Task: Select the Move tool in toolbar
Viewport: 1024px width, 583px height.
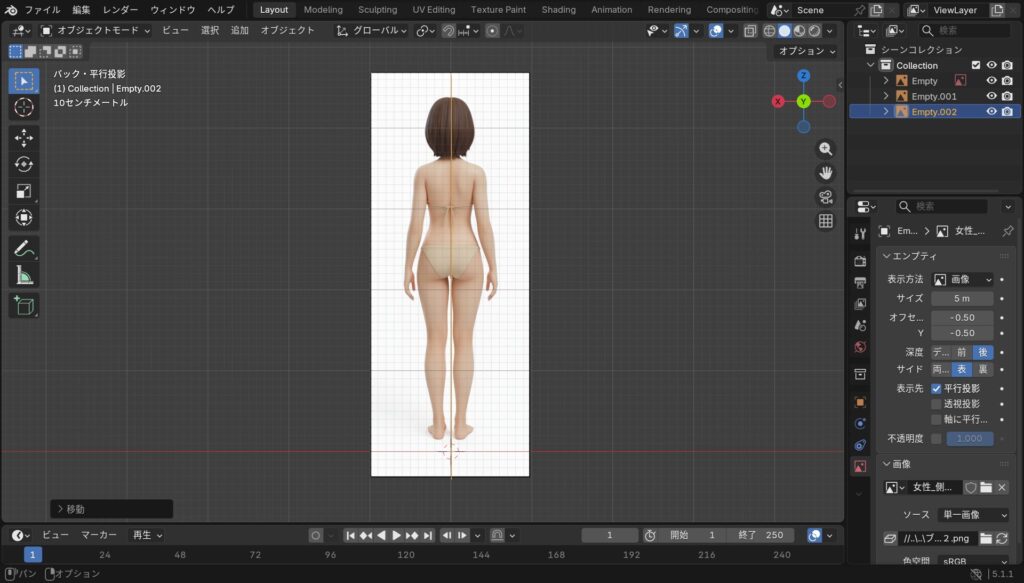Action: coord(24,138)
